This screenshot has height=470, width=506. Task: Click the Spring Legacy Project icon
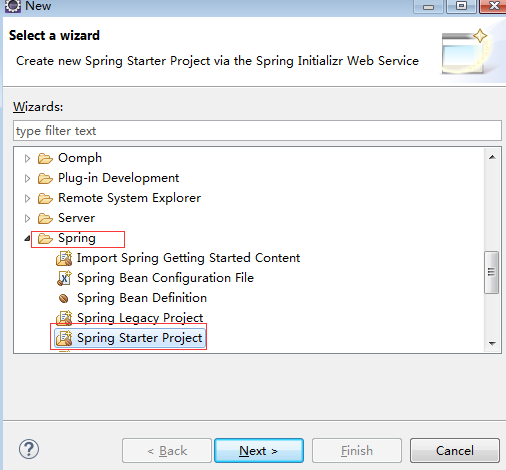point(64,318)
